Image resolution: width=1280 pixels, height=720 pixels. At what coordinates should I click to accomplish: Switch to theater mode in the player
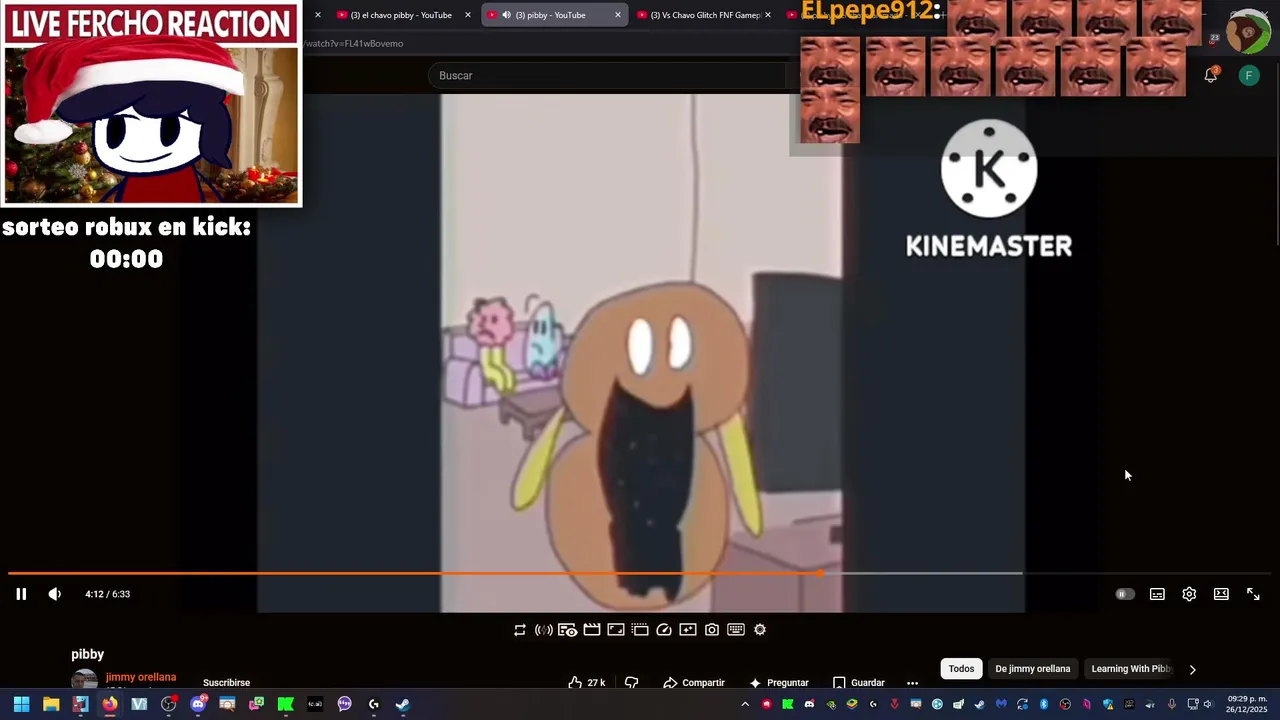[1221, 594]
